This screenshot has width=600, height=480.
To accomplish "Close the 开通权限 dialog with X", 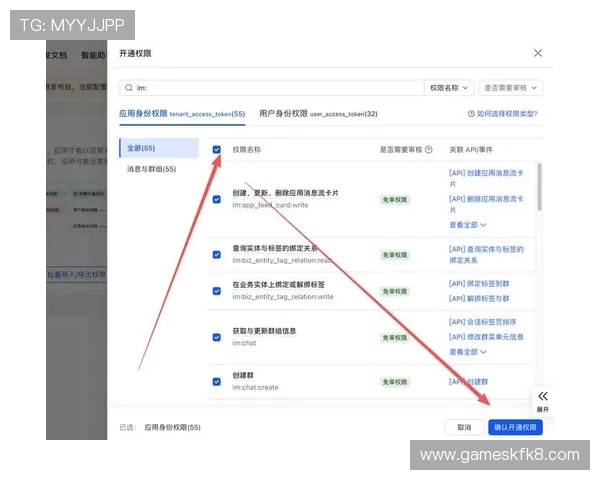I will click(x=538, y=53).
